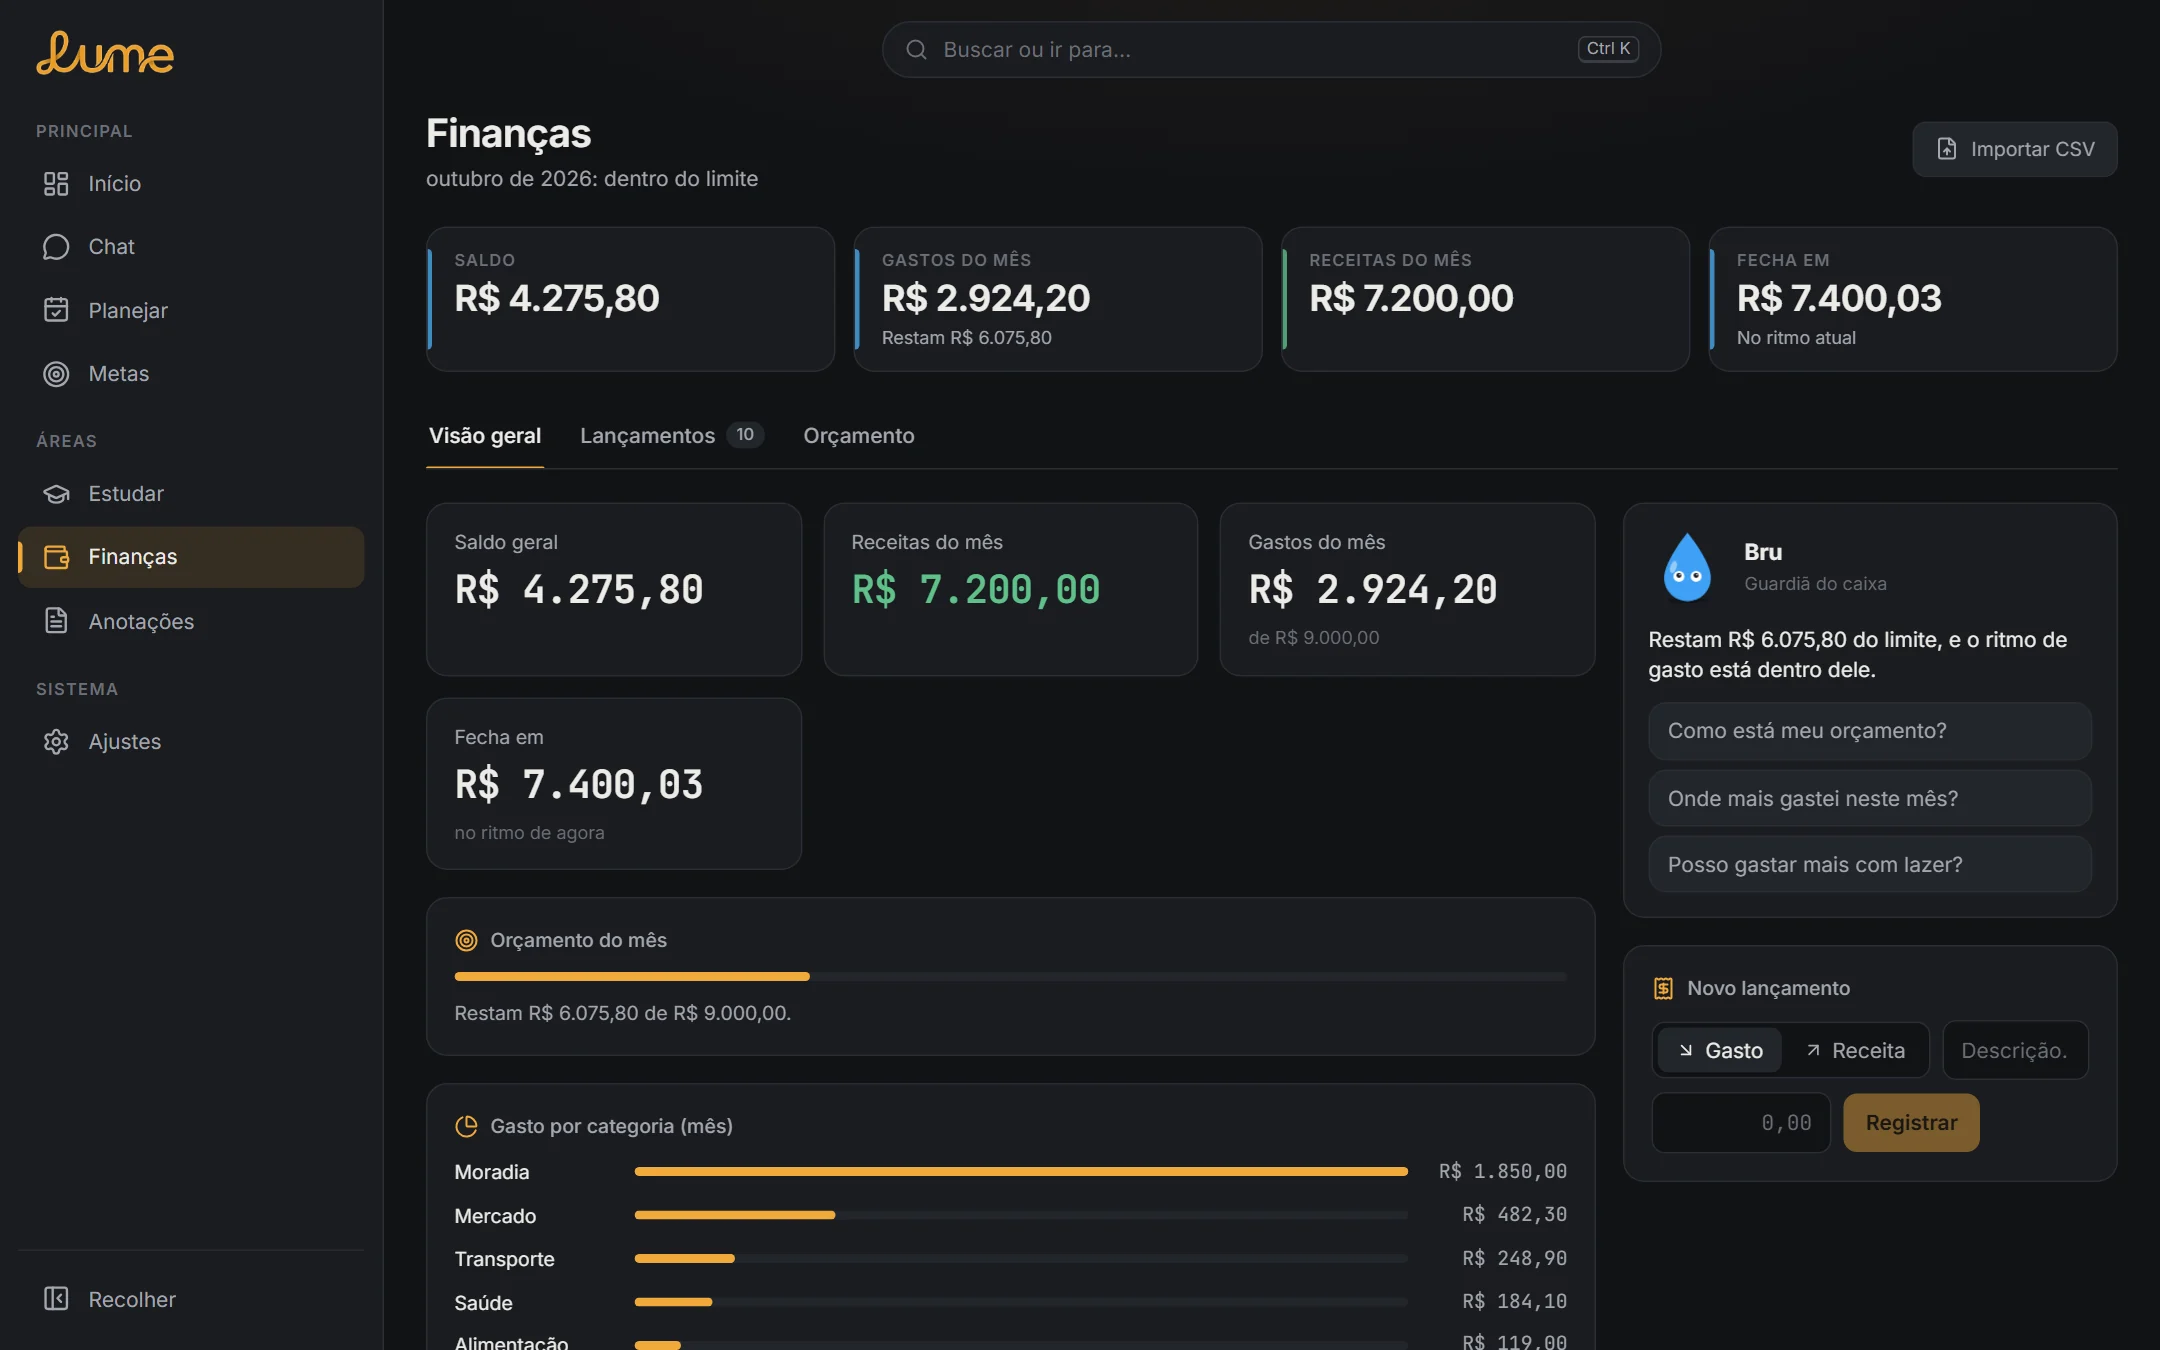Ask Bru 'Como está meu orçamento?'
This screenshot has width=2160, height=1350.
[x=1870, y=731]
